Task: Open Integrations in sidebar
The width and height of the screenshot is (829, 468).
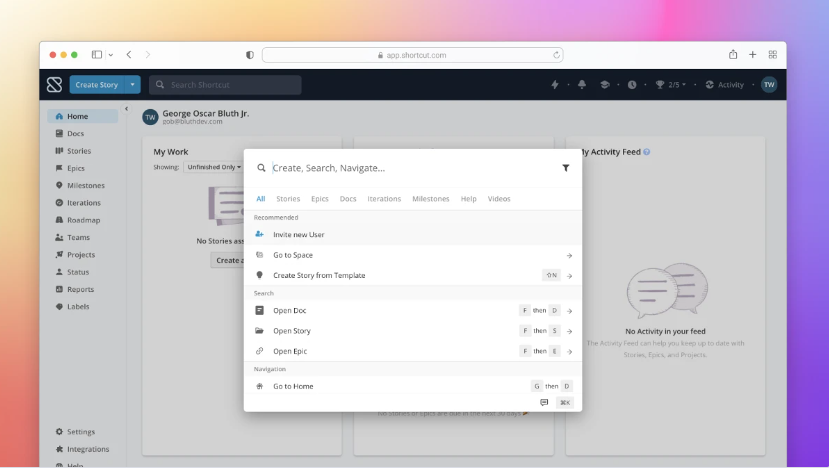Action: pyautogui.click(x=82, y=449)
